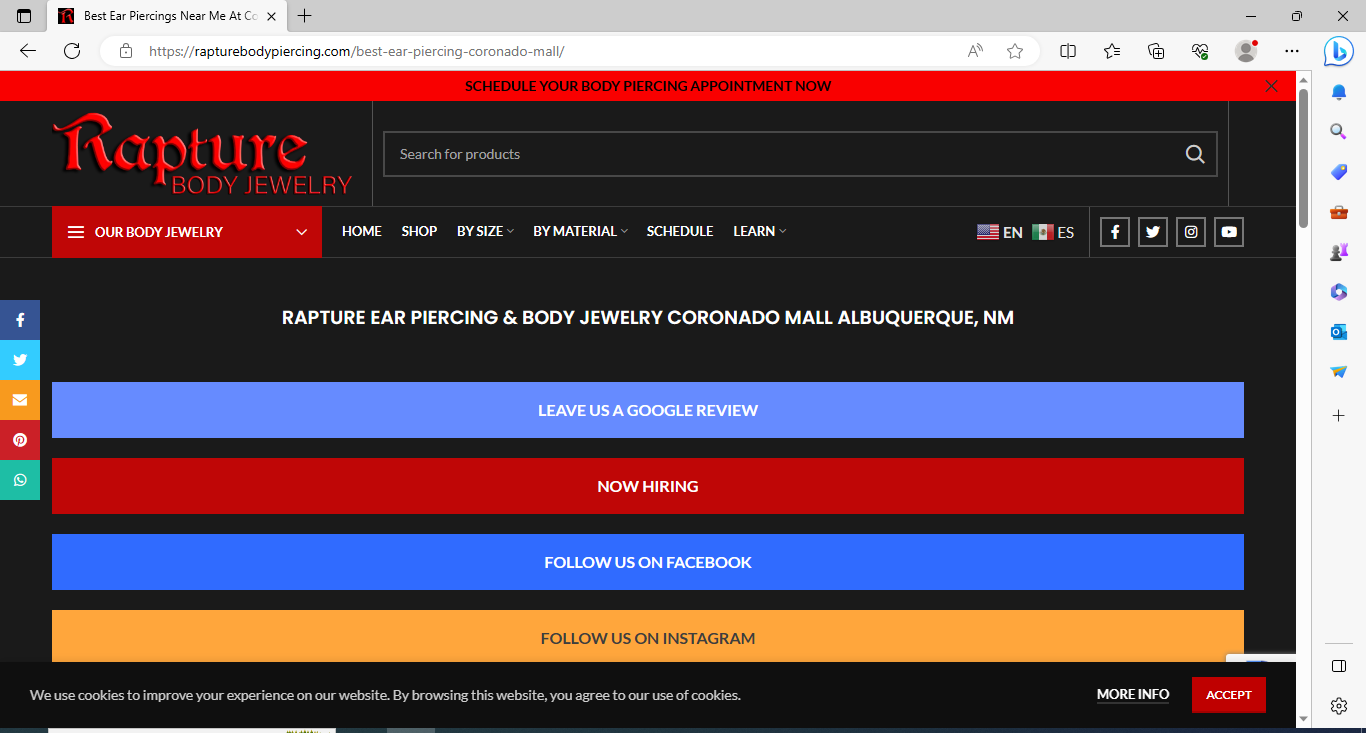Open the header Twitter icon beside the language flags
Image resolution: width=1366 pixels, height=733 pixels.
(x=1153, y=232)
